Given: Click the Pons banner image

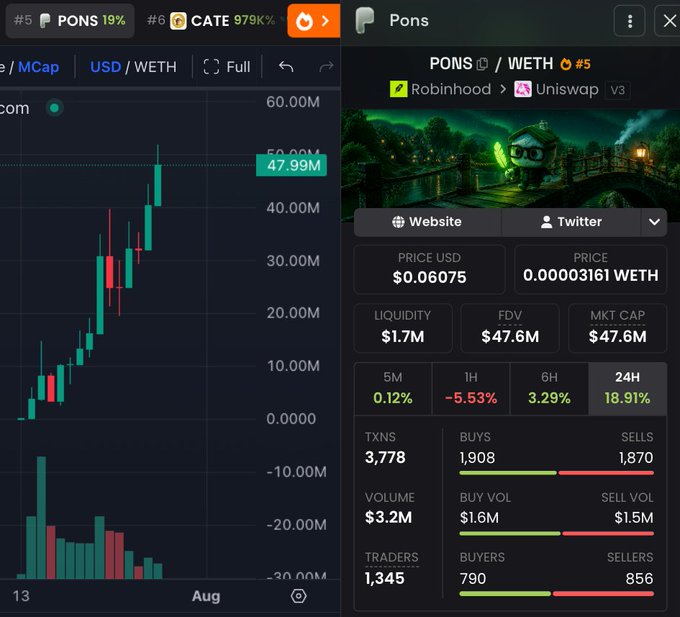Looking at the screenshot, I should tap(510, 159).
